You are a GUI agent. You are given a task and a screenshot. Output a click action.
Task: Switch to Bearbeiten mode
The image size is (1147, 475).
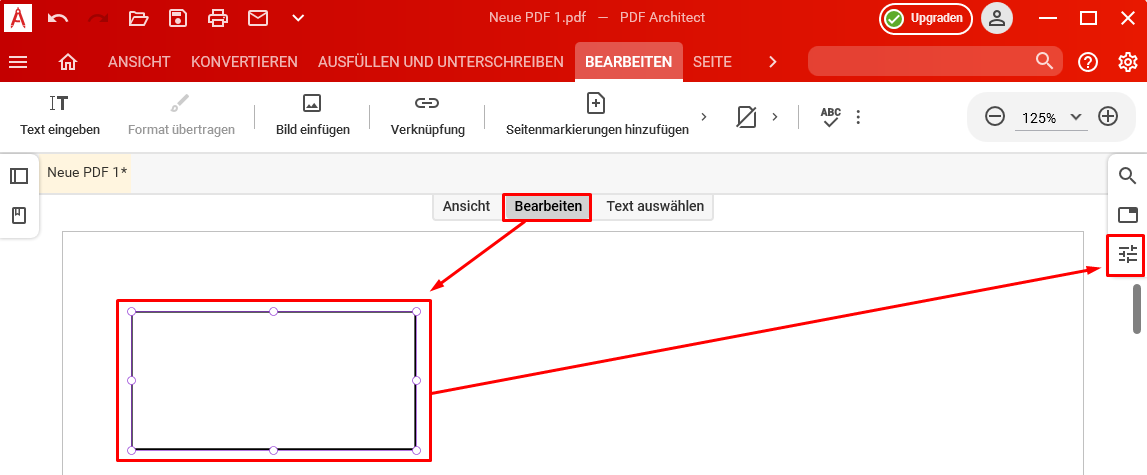[548, 206]
